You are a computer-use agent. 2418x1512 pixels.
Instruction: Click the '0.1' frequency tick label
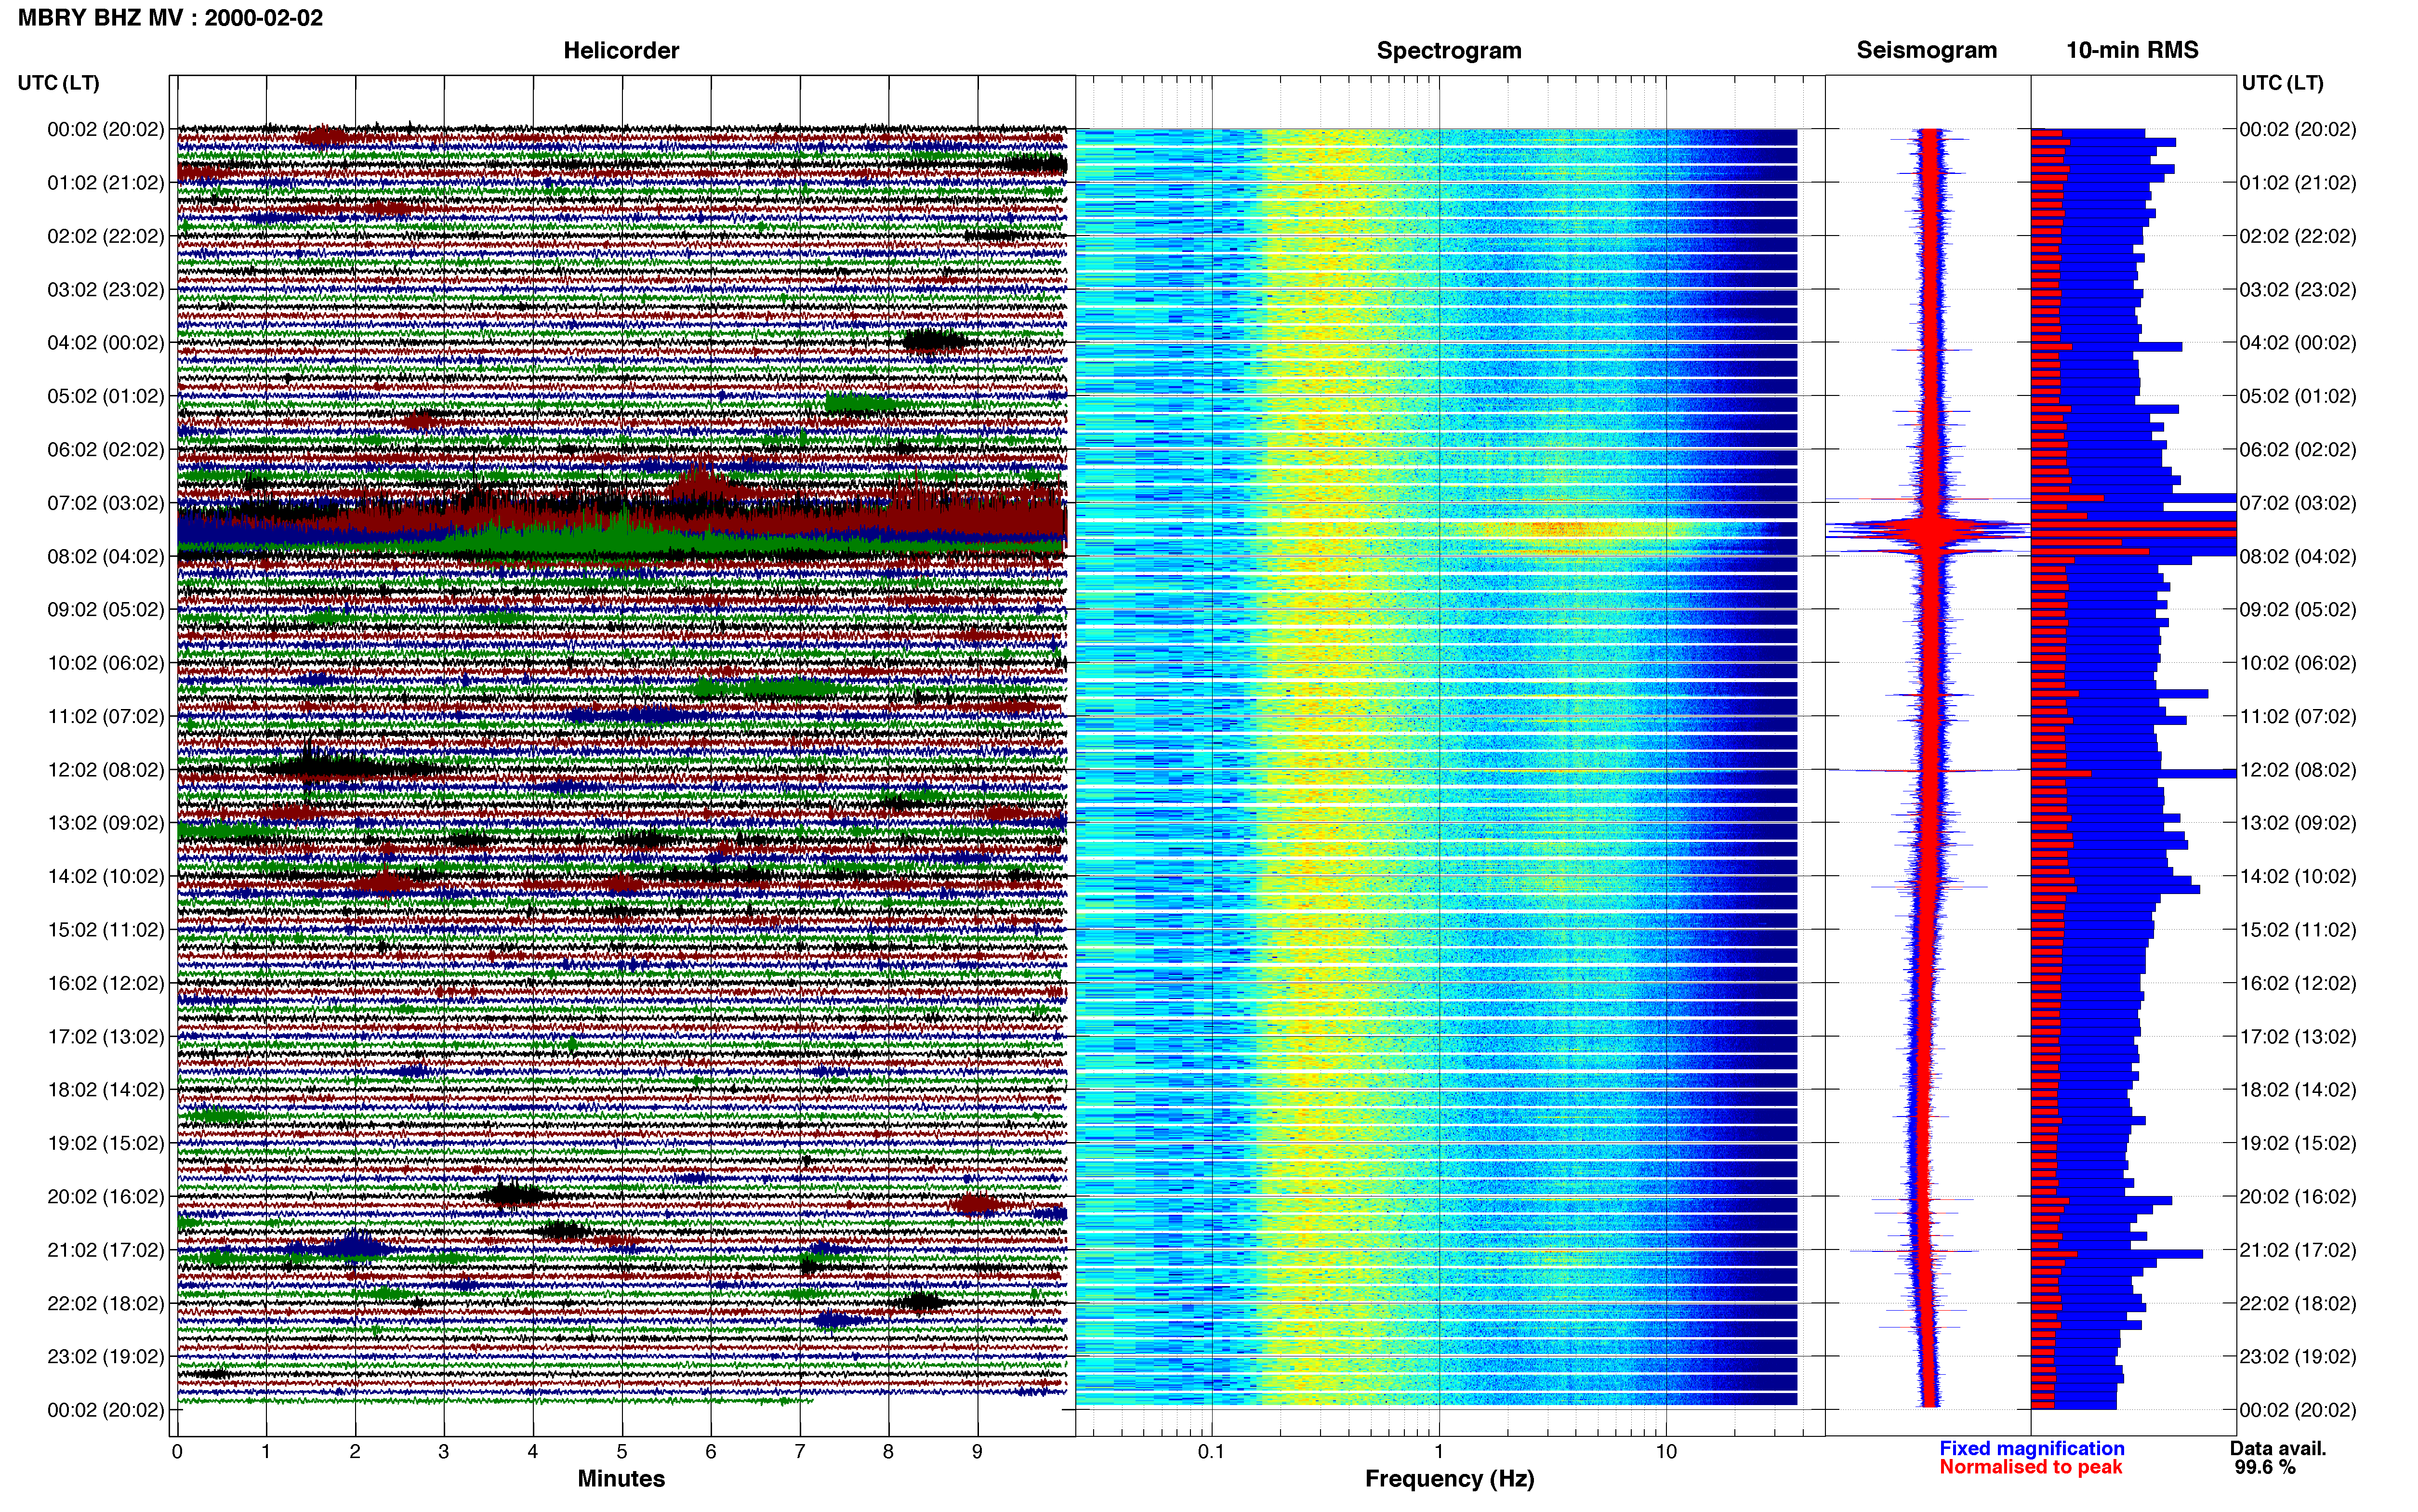[1211, 1452]
